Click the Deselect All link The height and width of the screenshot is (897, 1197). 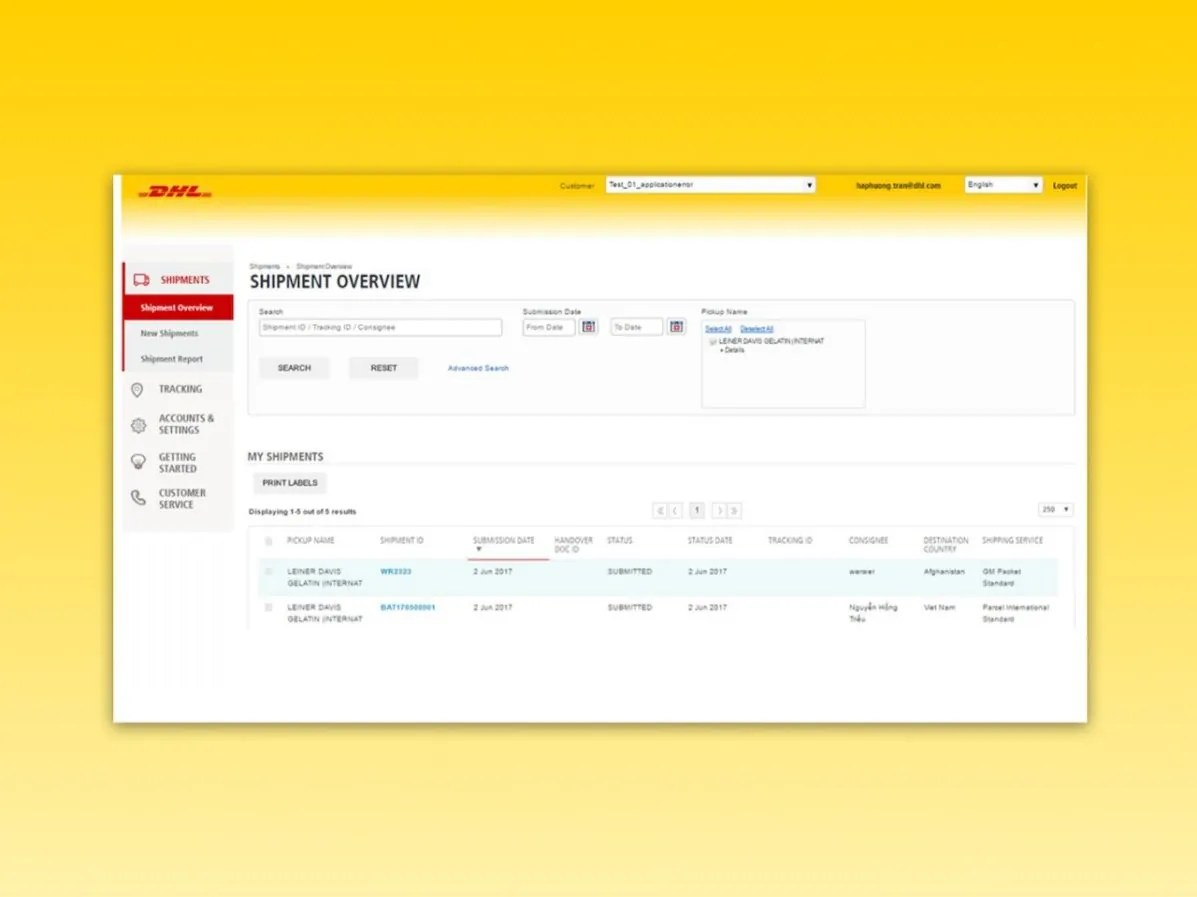757,329
